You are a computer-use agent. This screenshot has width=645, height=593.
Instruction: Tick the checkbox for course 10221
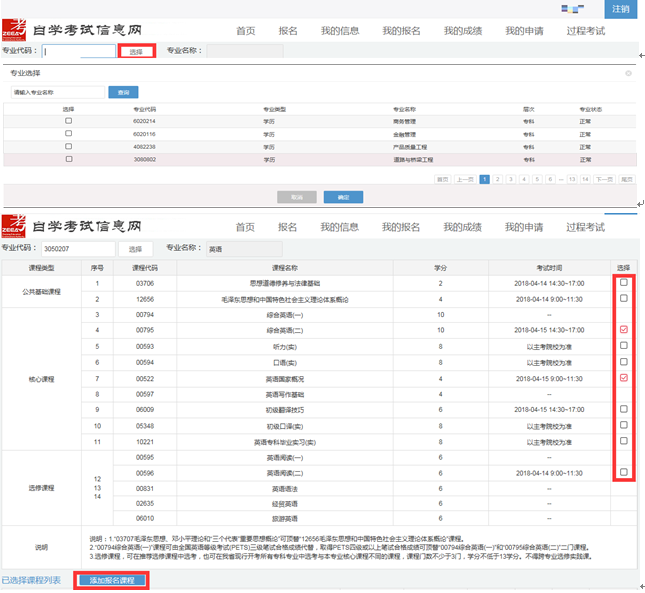pos(624,441)
